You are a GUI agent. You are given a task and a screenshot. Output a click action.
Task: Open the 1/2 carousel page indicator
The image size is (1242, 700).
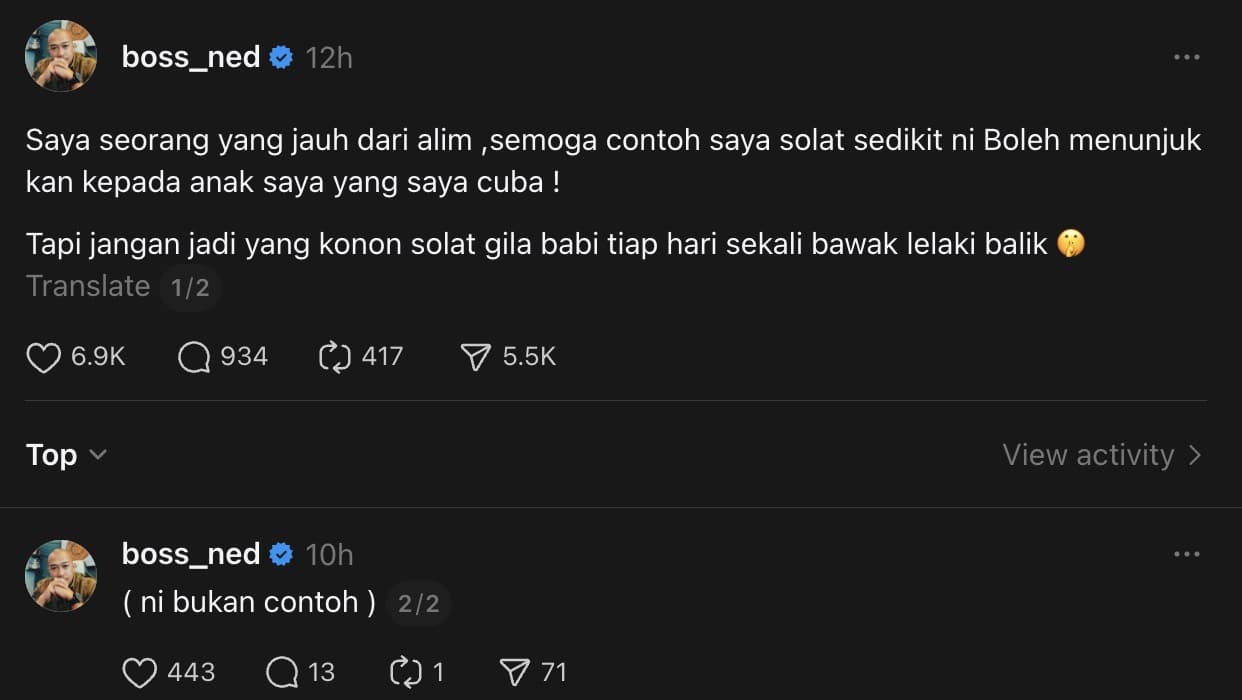[x=190, y=287]
